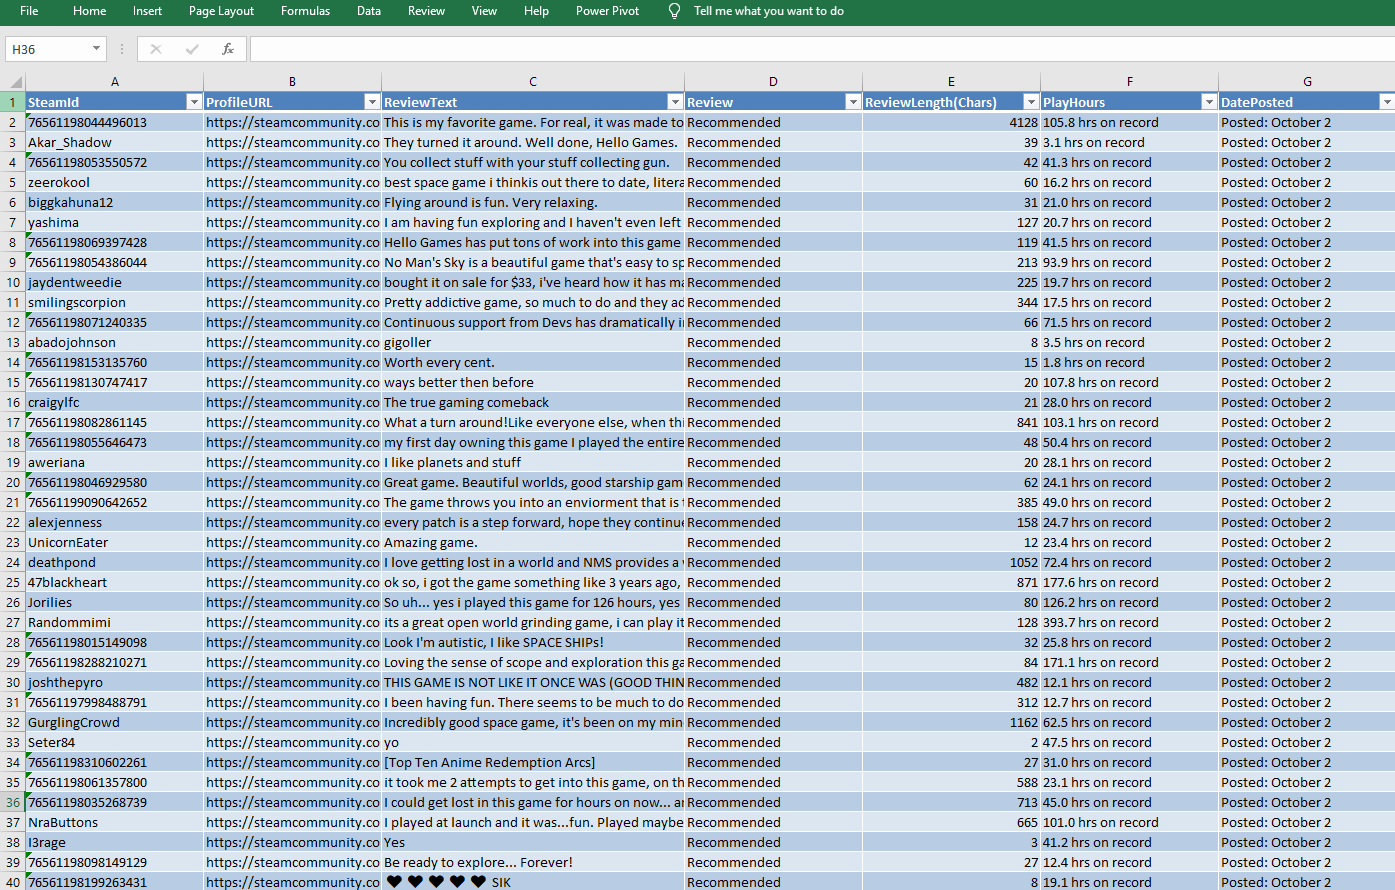
Task: Click inside the formula bar
Action: (x=822, y=49)
